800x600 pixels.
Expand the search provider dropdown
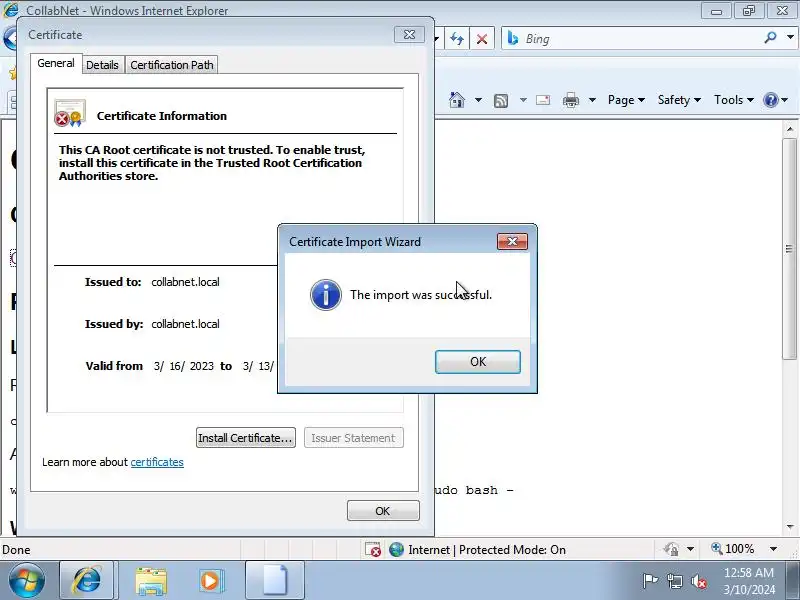(790, 38)
